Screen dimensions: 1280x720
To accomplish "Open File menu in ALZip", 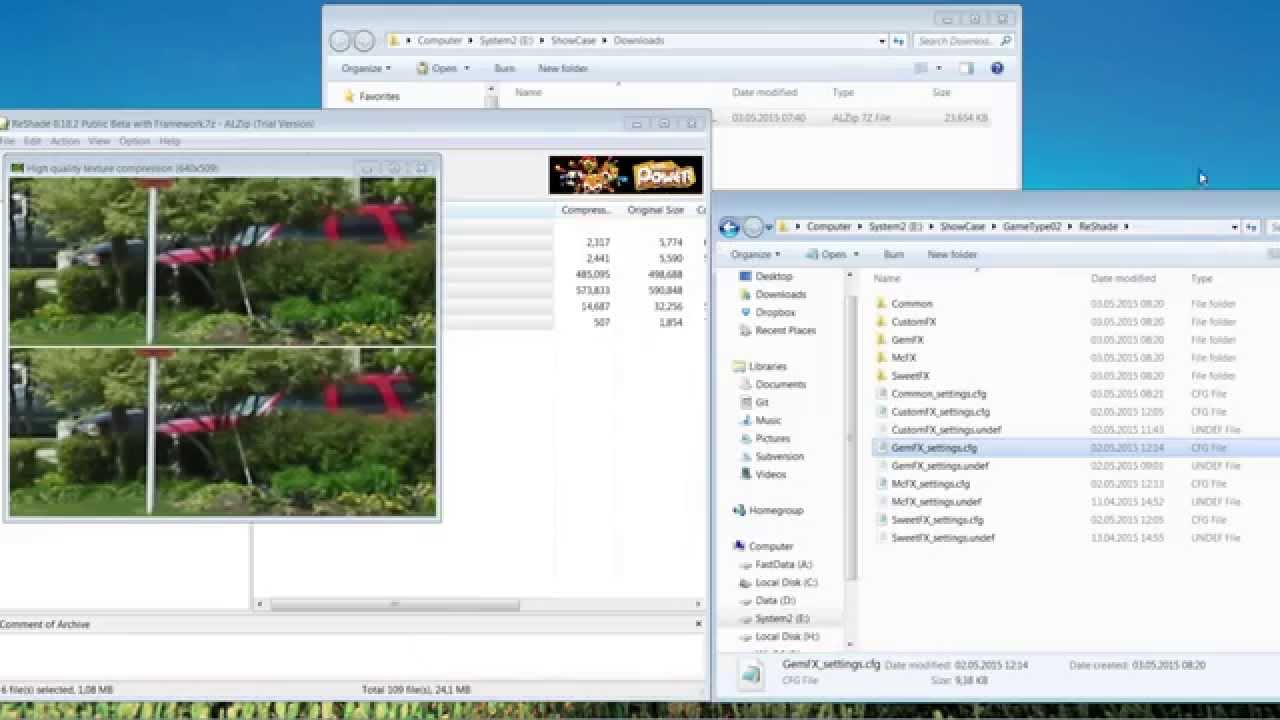I will pyautogui.click(x=7, y=142).
